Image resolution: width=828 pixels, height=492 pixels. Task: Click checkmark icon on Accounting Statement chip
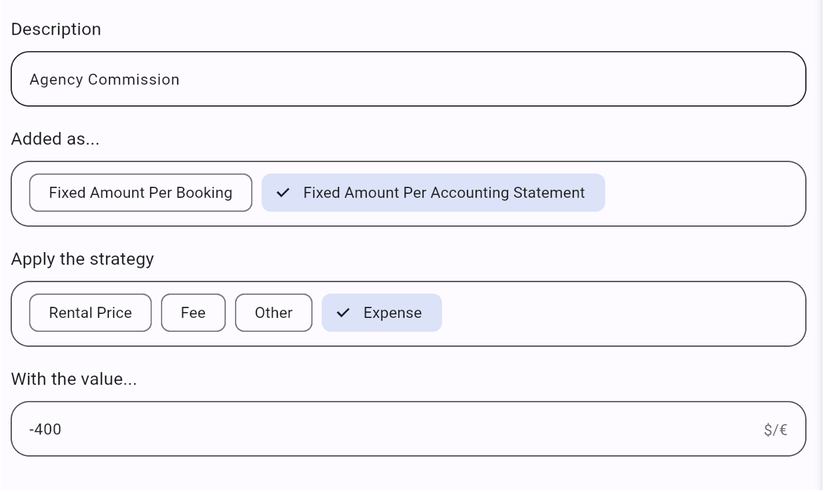283,193
